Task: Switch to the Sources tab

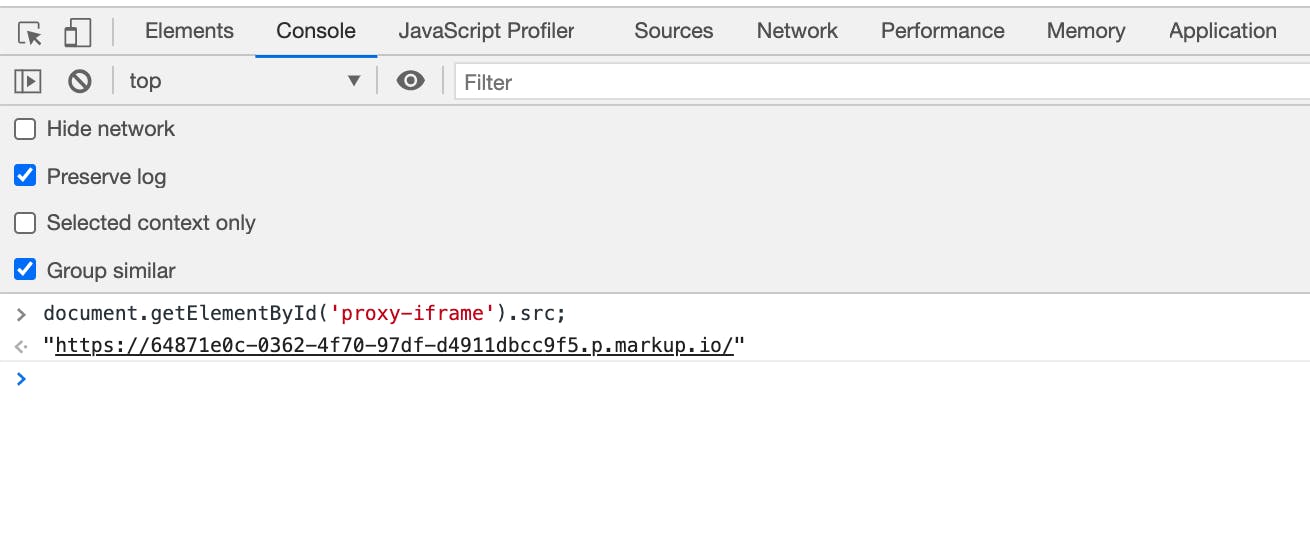Action: click(x=673, y=31)
